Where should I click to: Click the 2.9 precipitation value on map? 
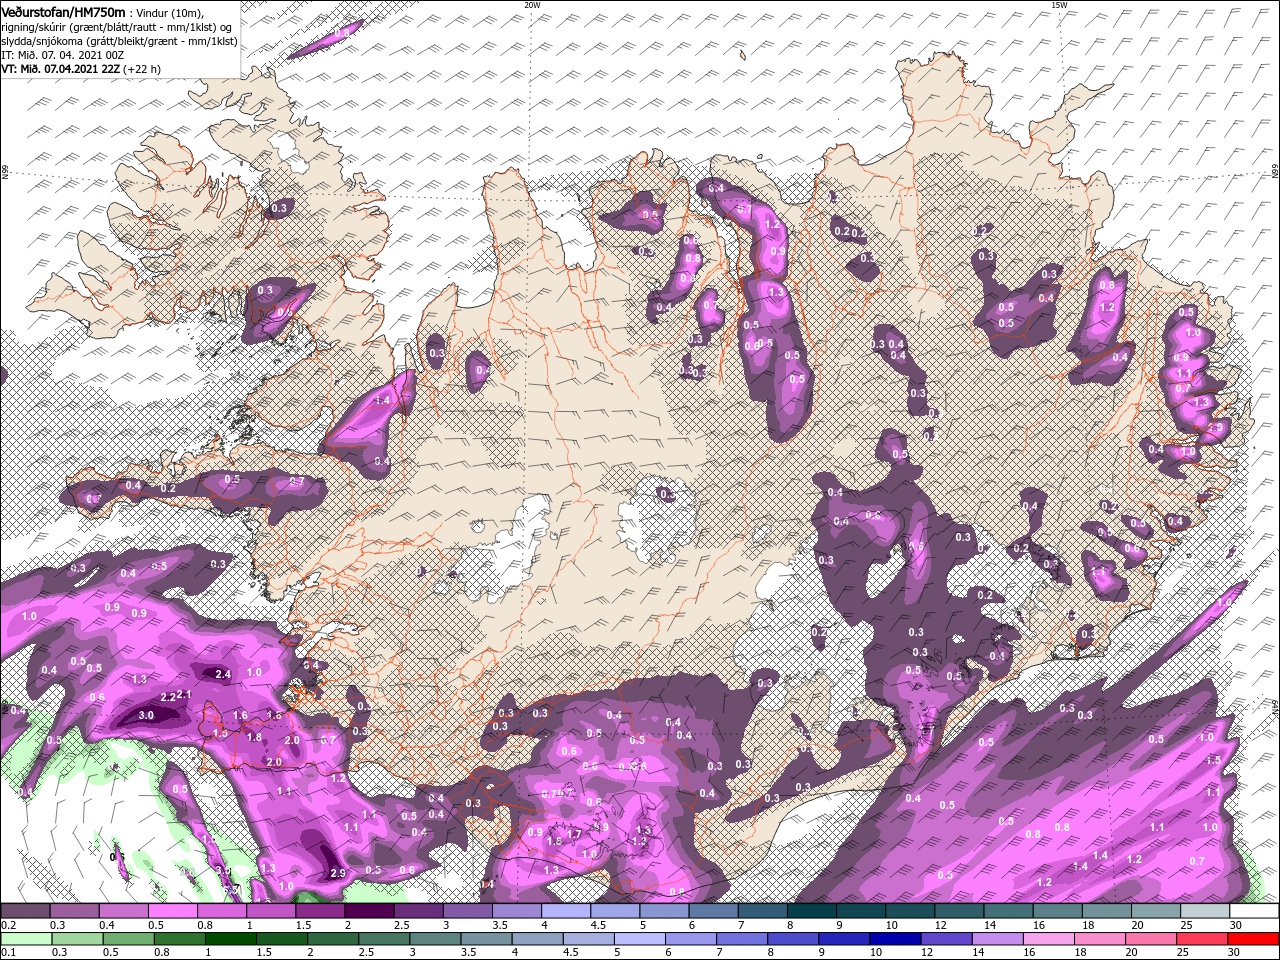338,873
